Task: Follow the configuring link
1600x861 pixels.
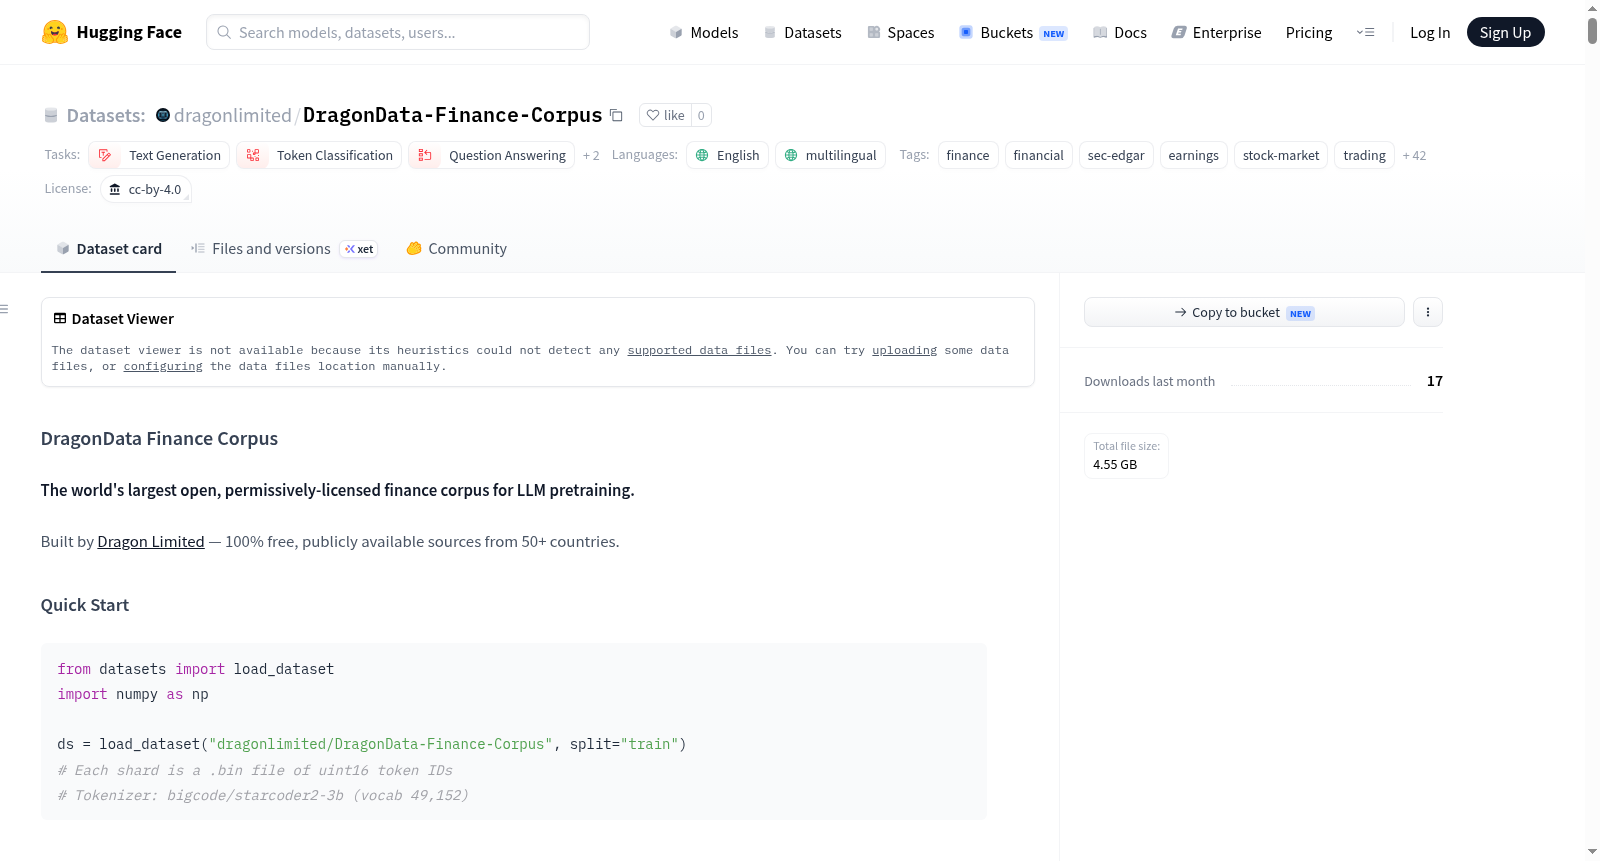Action: 163,366
